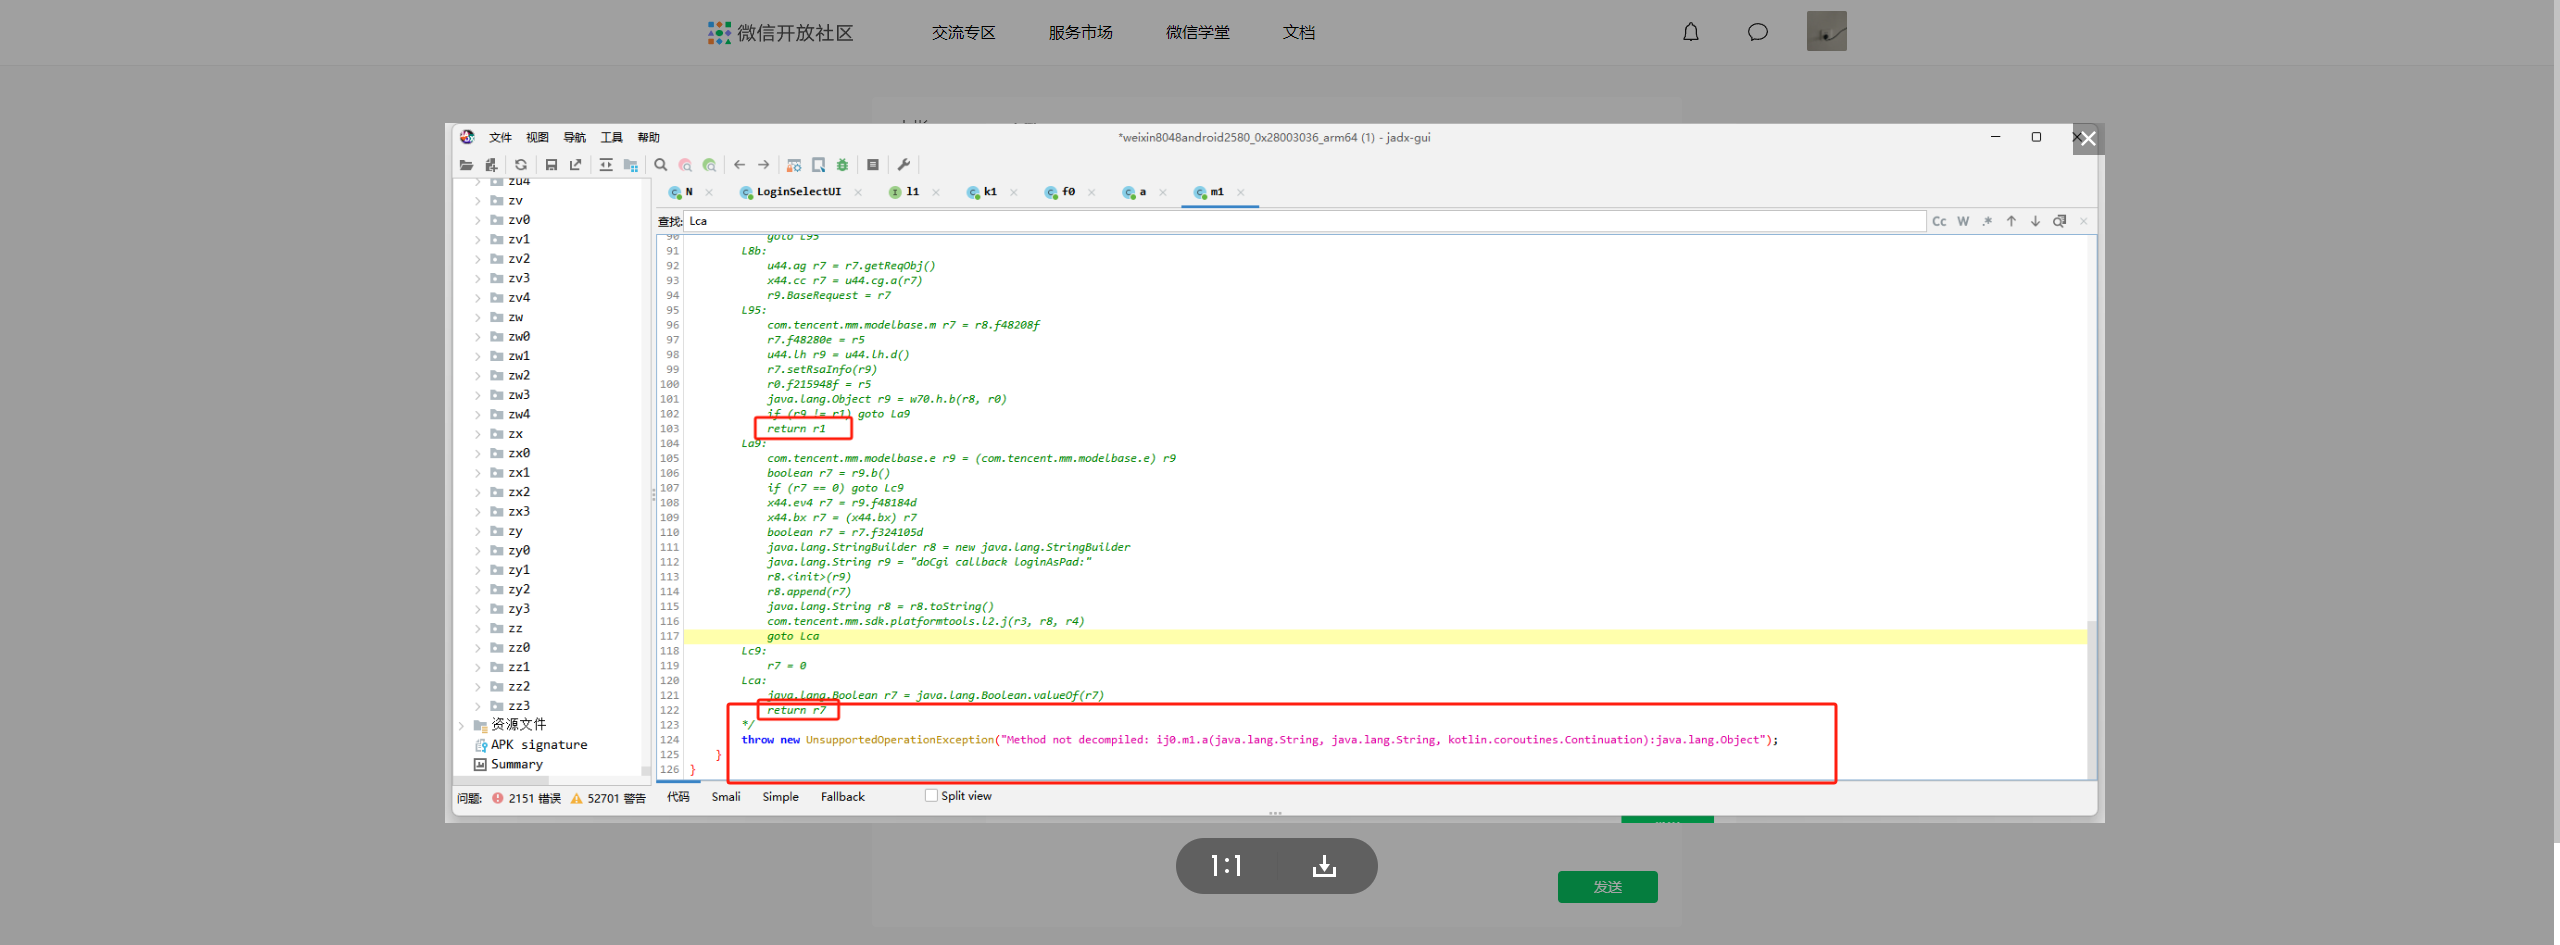Expand the zx folder in tree
This screenshot has height=945, width=2560.
point(478,434)
